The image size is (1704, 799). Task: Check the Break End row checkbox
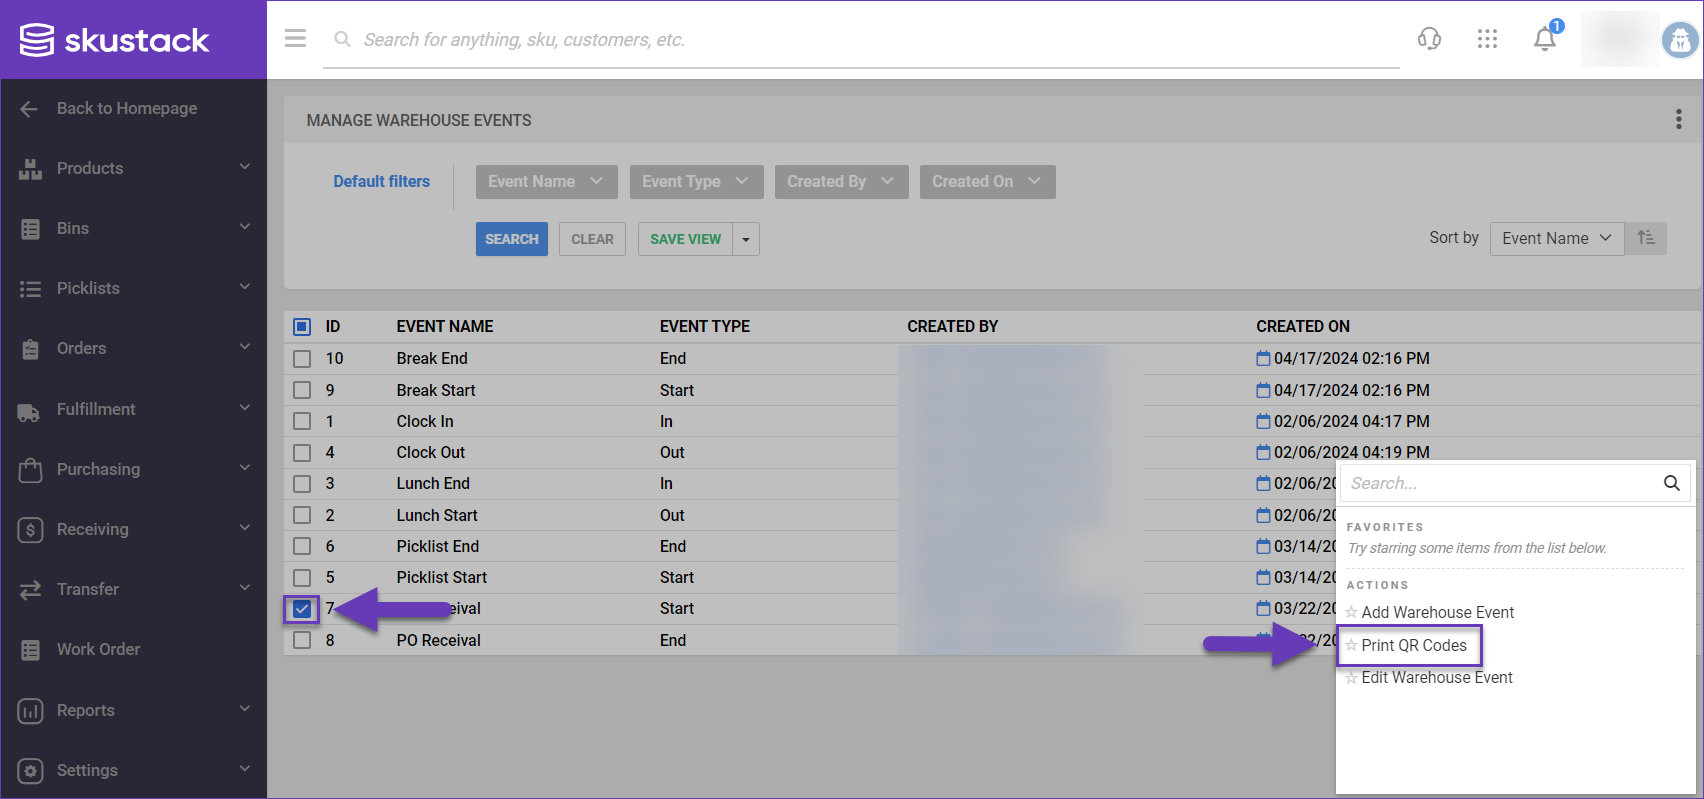(302, 359)
